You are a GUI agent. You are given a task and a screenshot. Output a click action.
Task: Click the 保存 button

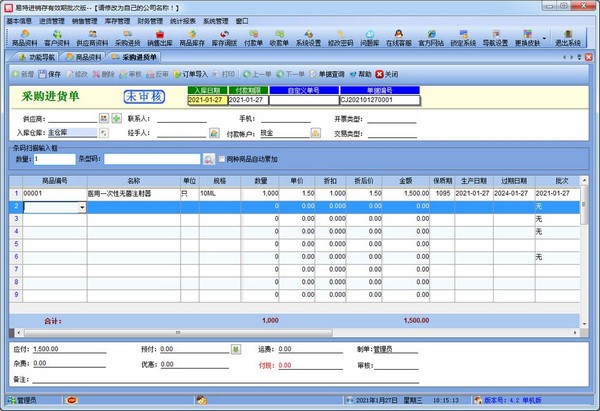[x=50, y=74]
